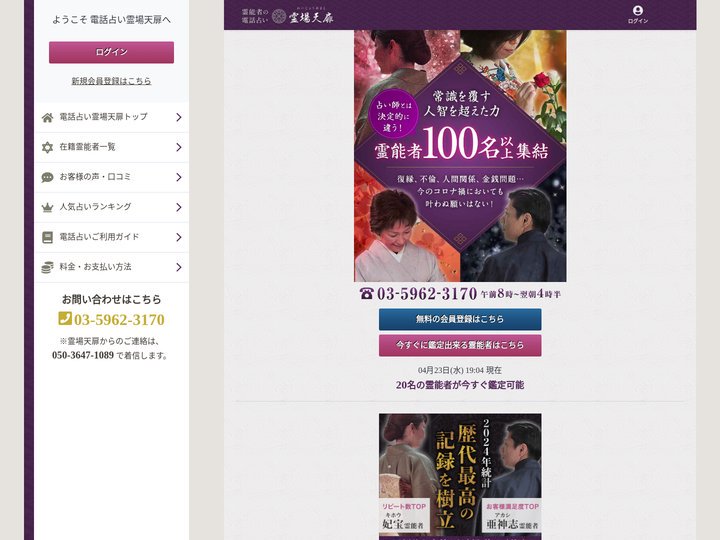720x540 pixels.
Task: Click the 霊場天扉 logo in header
Action: [288, 16]
